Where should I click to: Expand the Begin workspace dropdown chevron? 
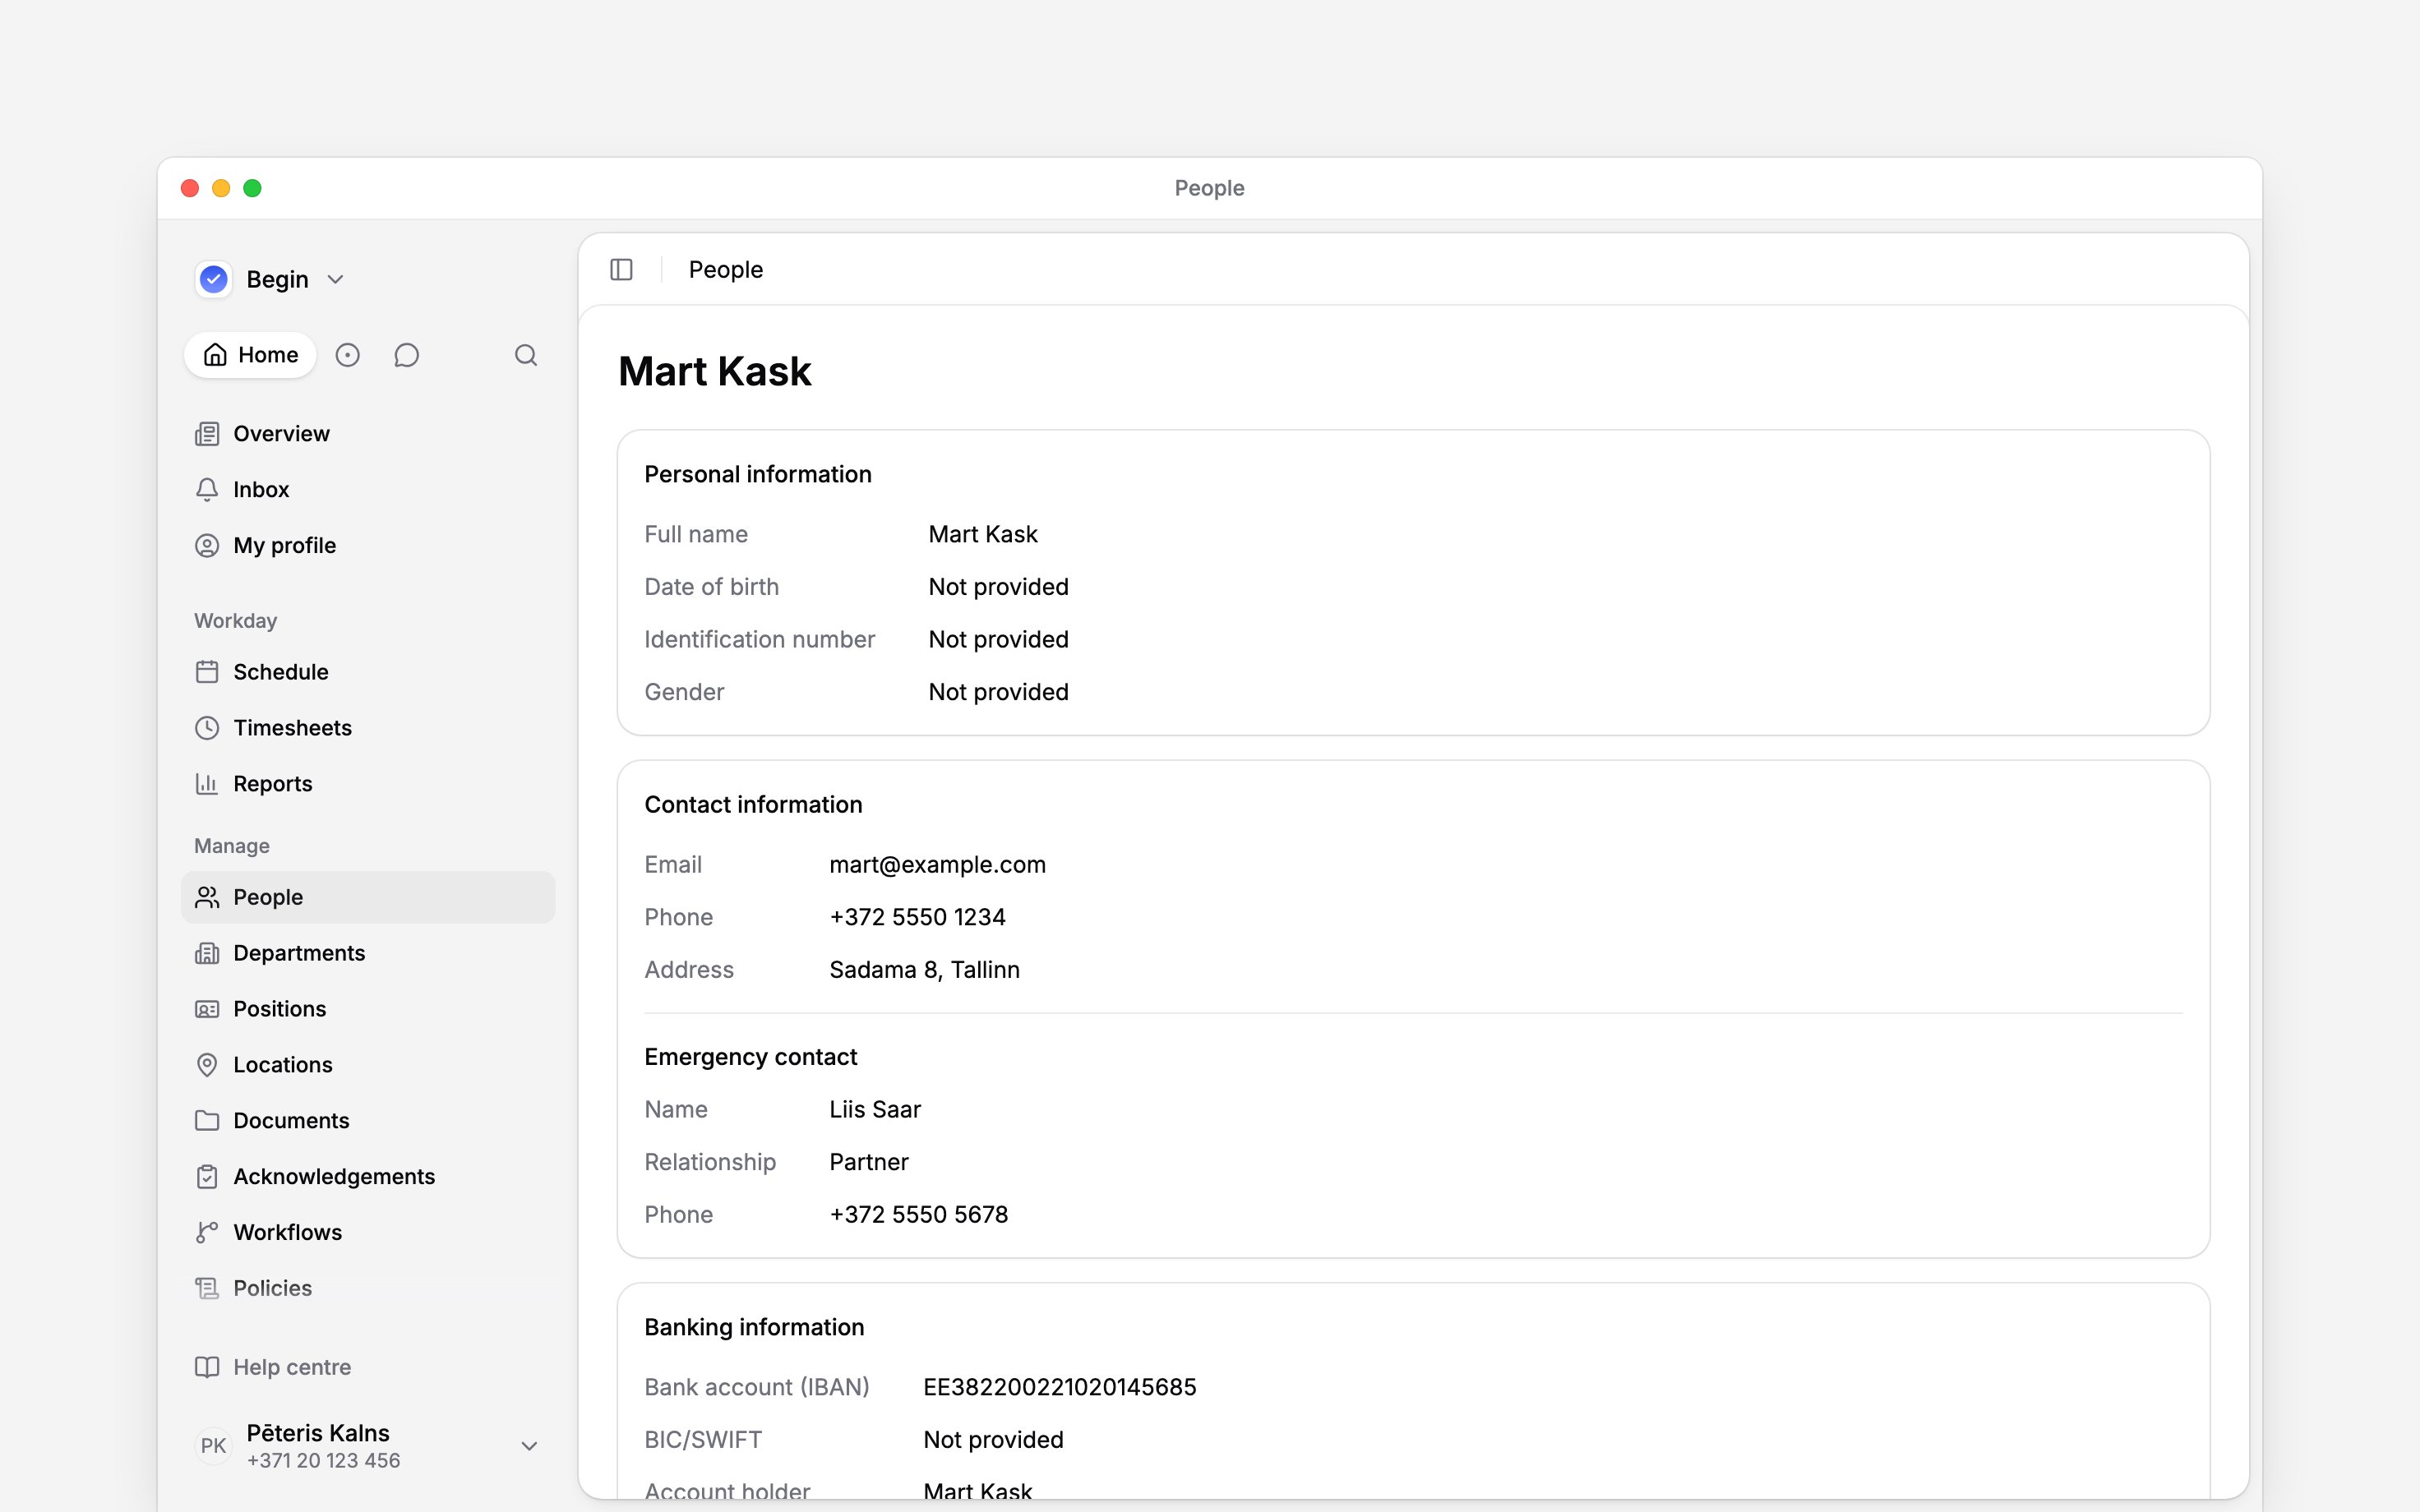(336, 280)
